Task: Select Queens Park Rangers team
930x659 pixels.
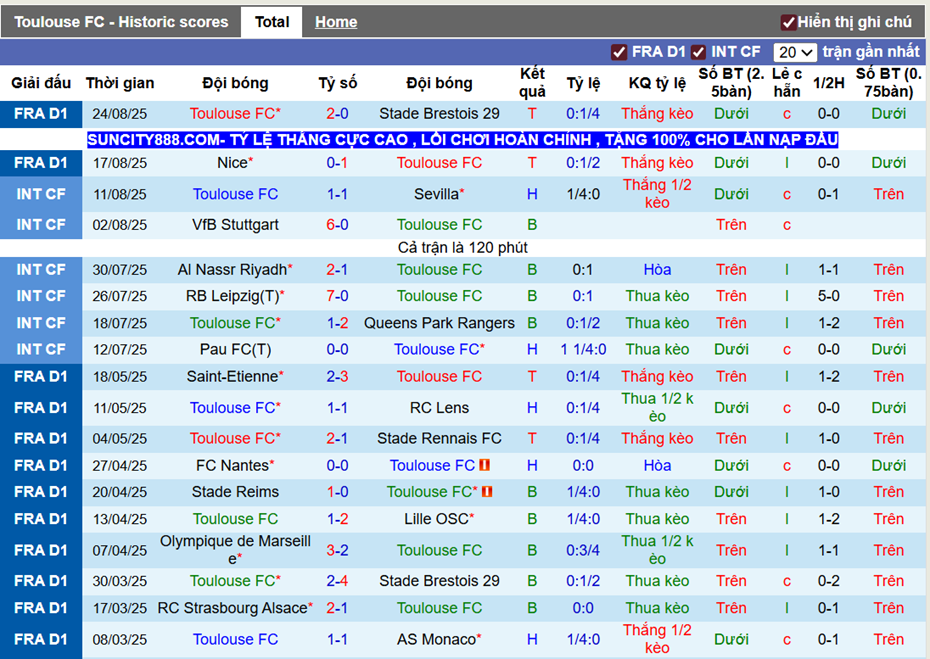Action: pyautogui.click(x=439, y=323)
